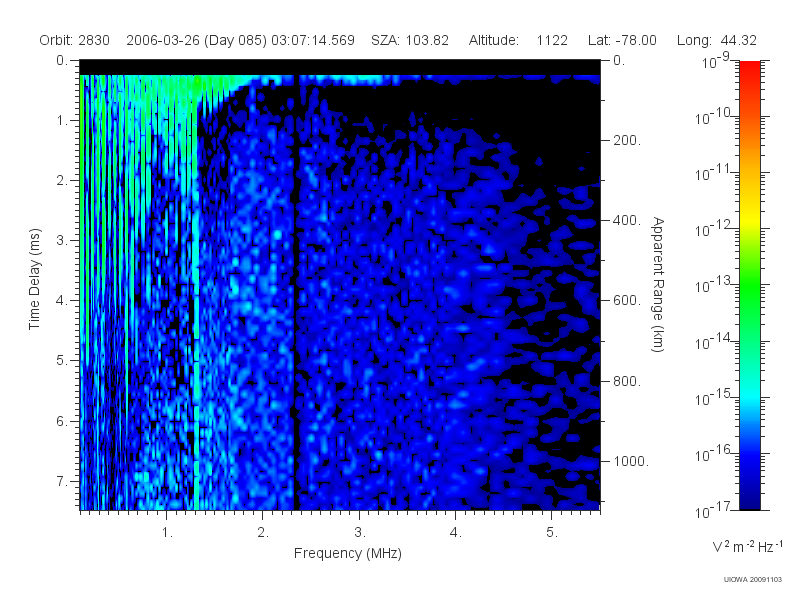Click the 'Time Delay (ms)' axis label

(x=34, y=279)
